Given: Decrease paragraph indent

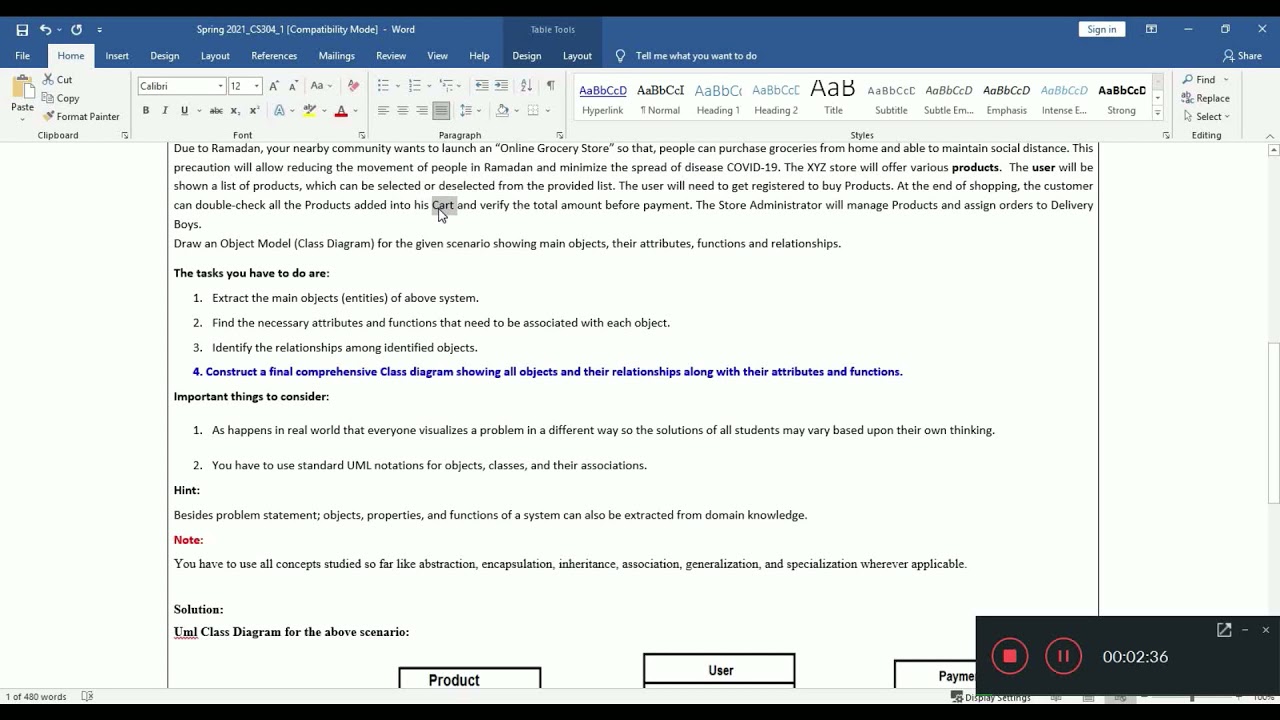Looking at the screenshot, I should (483, 86).
